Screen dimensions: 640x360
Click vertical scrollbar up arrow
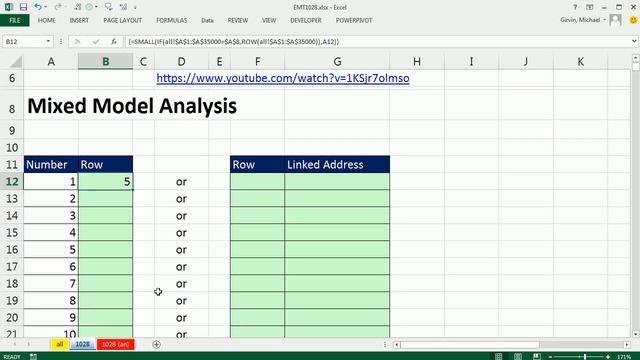pos(636,58)
